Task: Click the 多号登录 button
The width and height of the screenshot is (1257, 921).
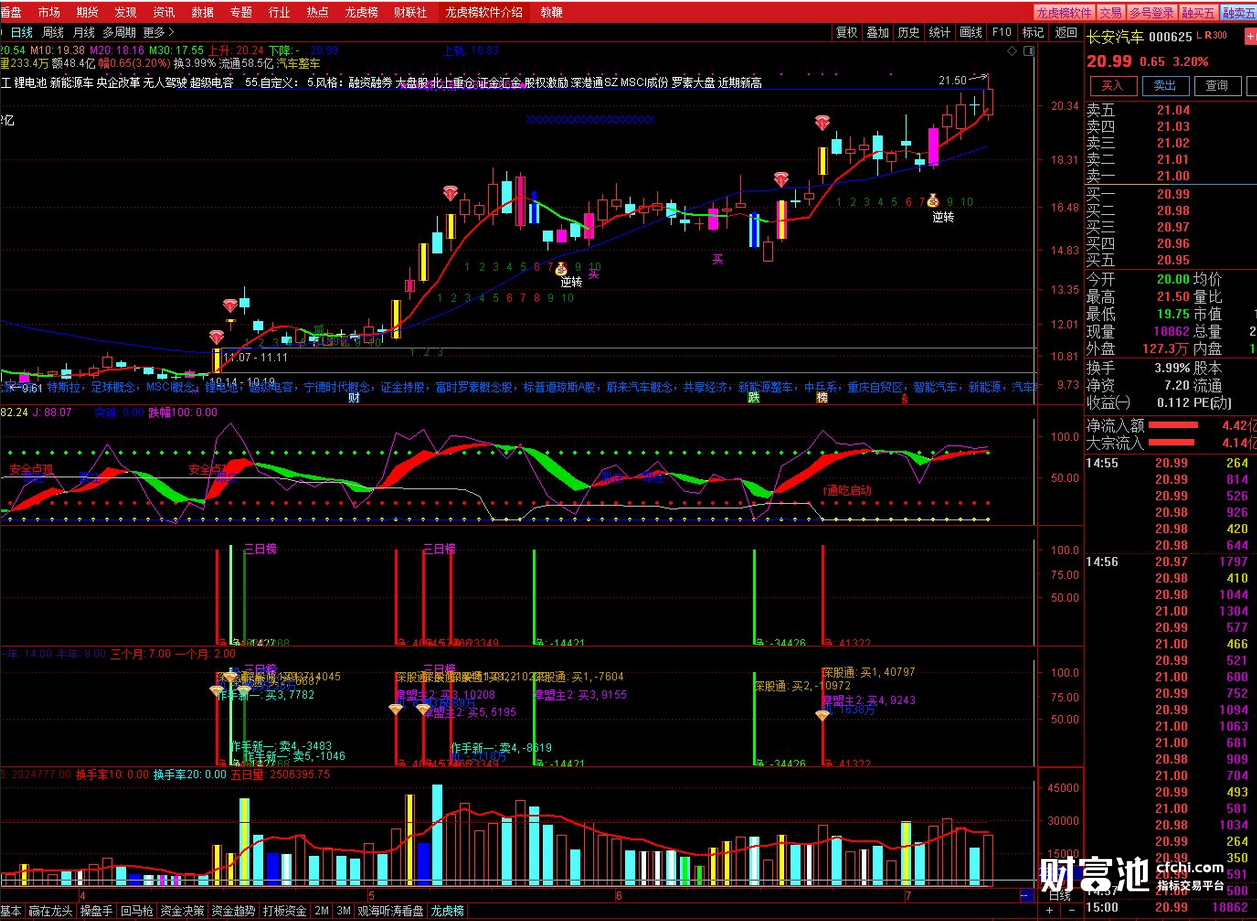Action: 1151,13
